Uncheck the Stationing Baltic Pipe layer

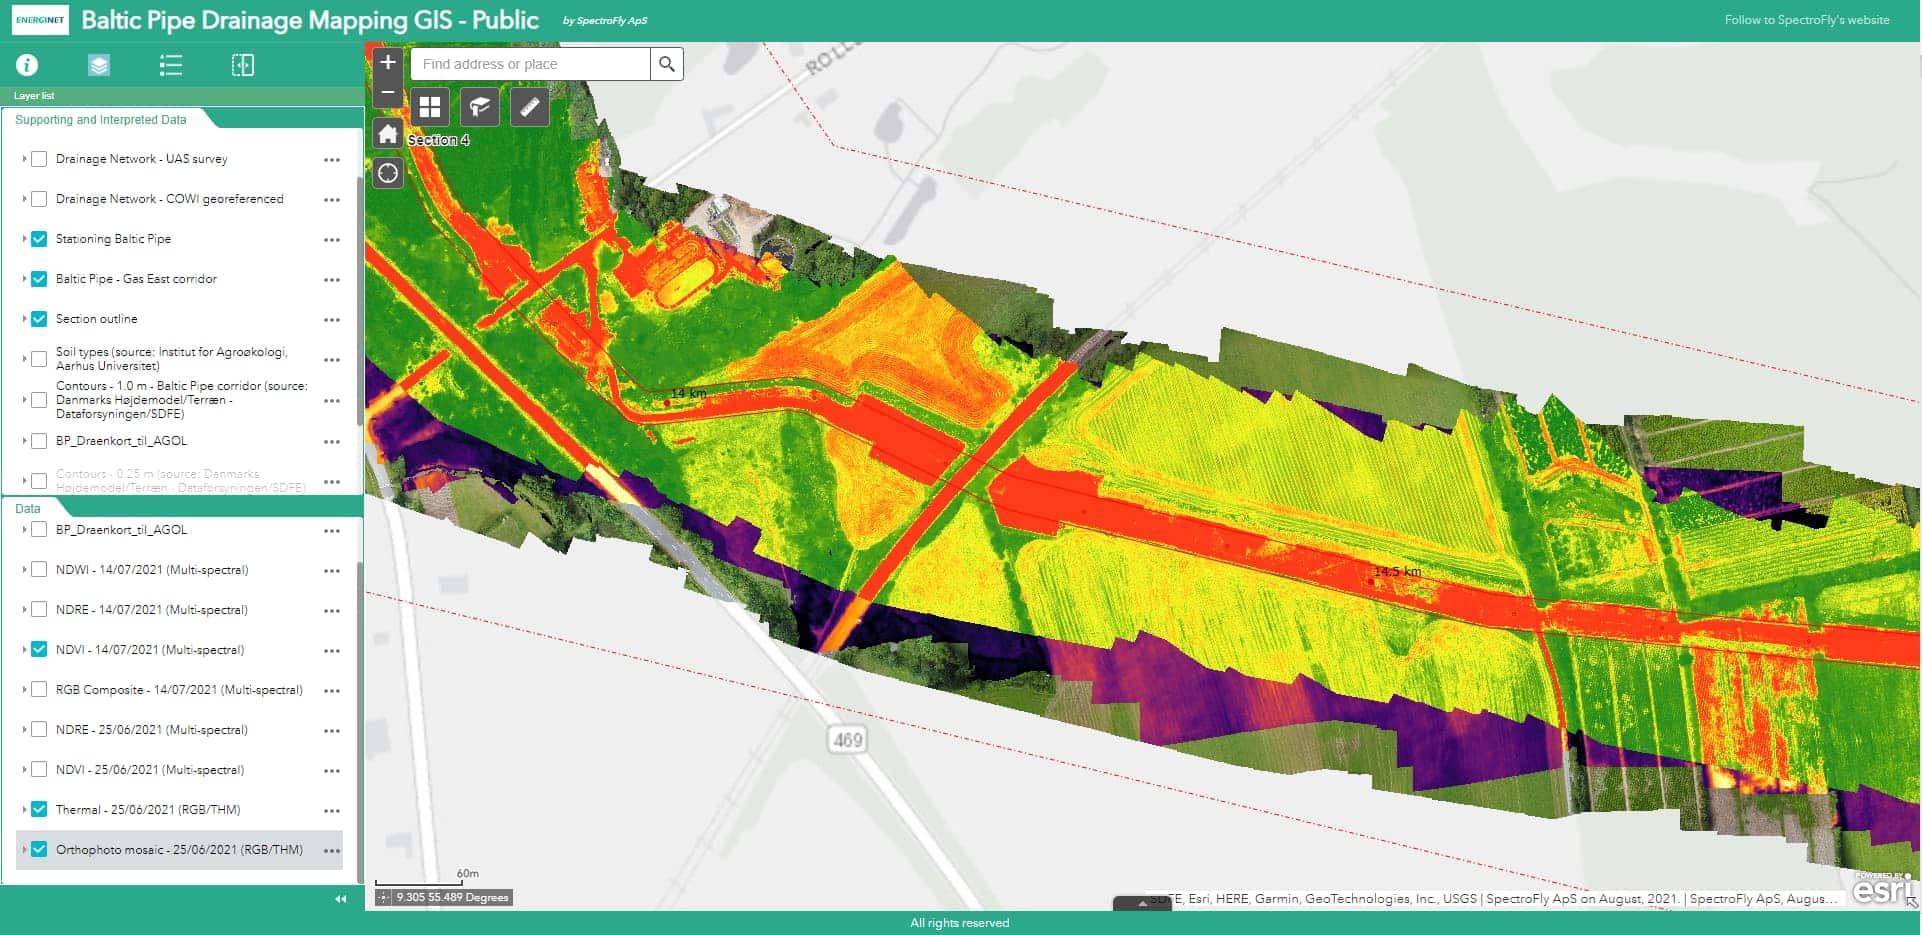pos(39,239)
